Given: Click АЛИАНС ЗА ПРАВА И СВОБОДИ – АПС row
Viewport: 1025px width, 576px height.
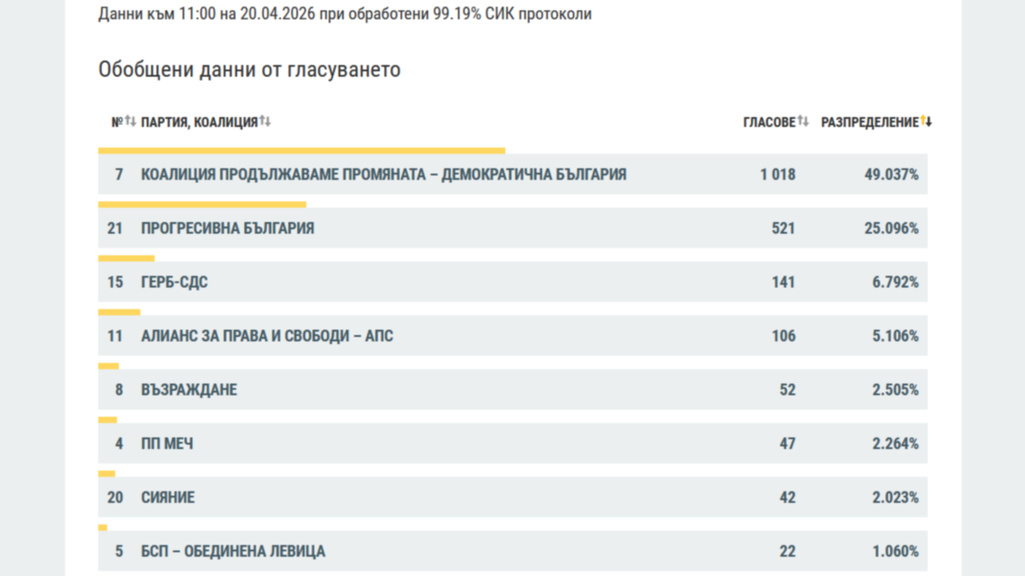Looking at the screenshot, I should (x=267, y=337).
